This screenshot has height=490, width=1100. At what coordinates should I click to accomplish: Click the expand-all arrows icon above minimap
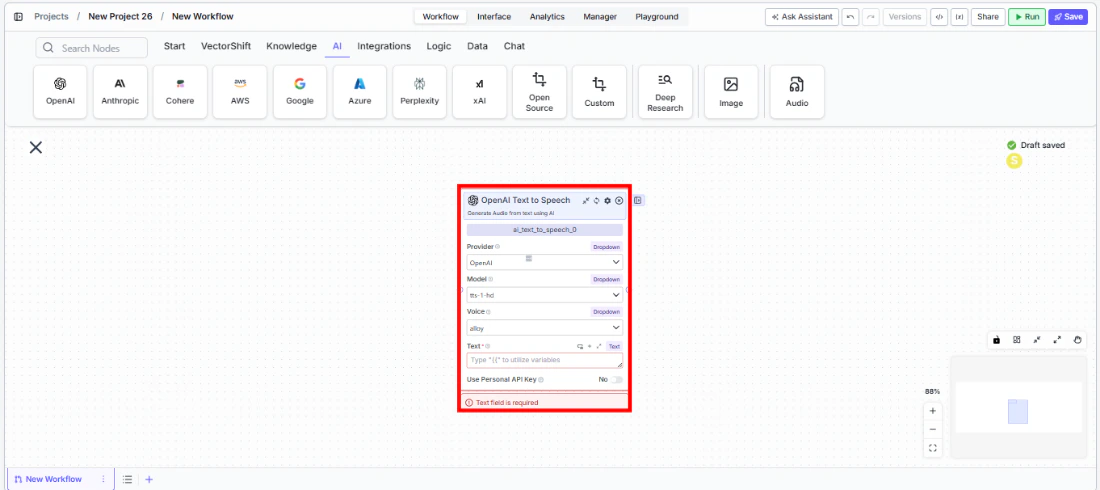coord(1057,340)
